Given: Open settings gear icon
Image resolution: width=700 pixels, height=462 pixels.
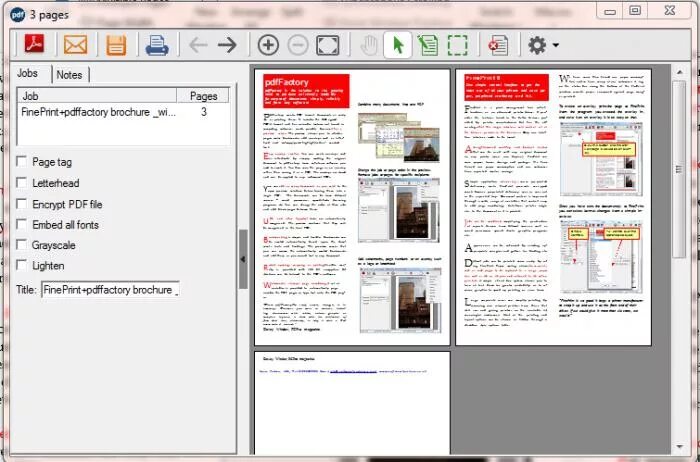Looking at the screenshot, I should [x=537, y=45].
